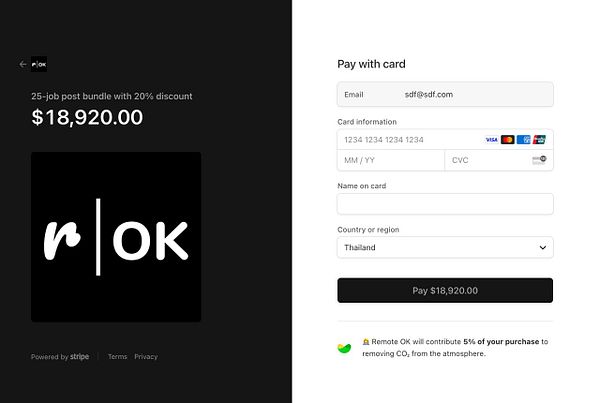Click the back arrow icon
600x403 pixels.
pyautogui.click(x=22, y=64)
